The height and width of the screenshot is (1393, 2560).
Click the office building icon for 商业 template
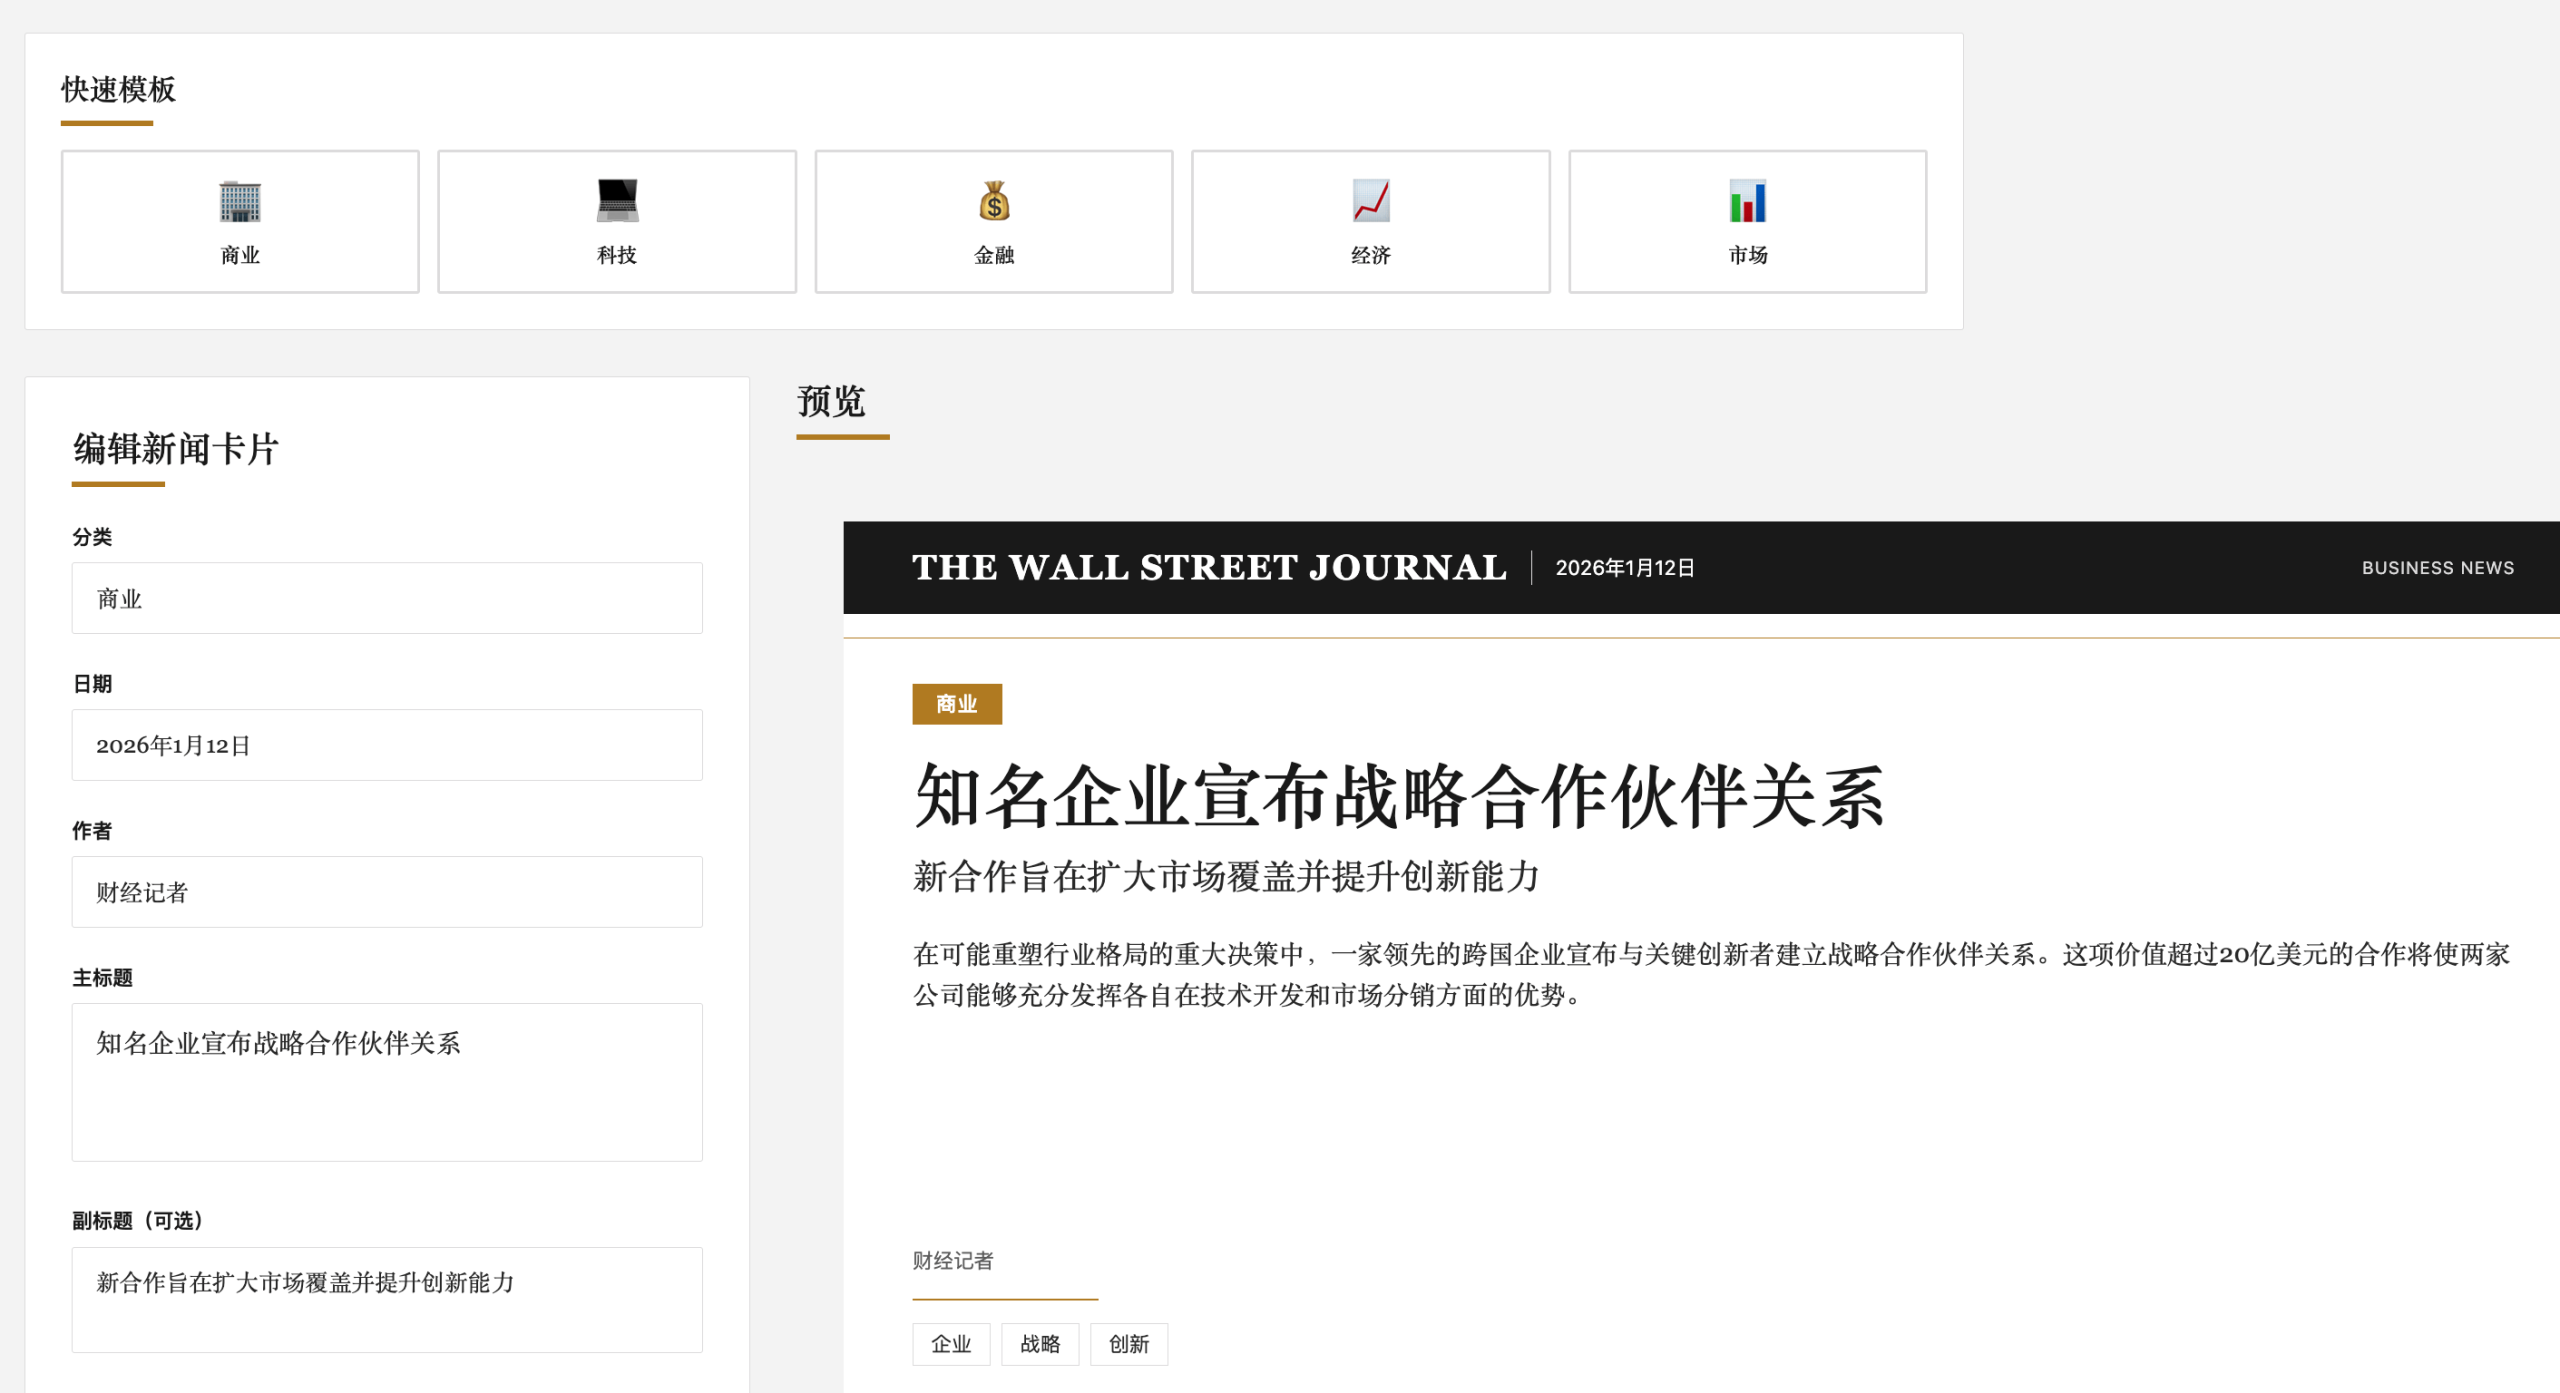[x=240, y=202]
